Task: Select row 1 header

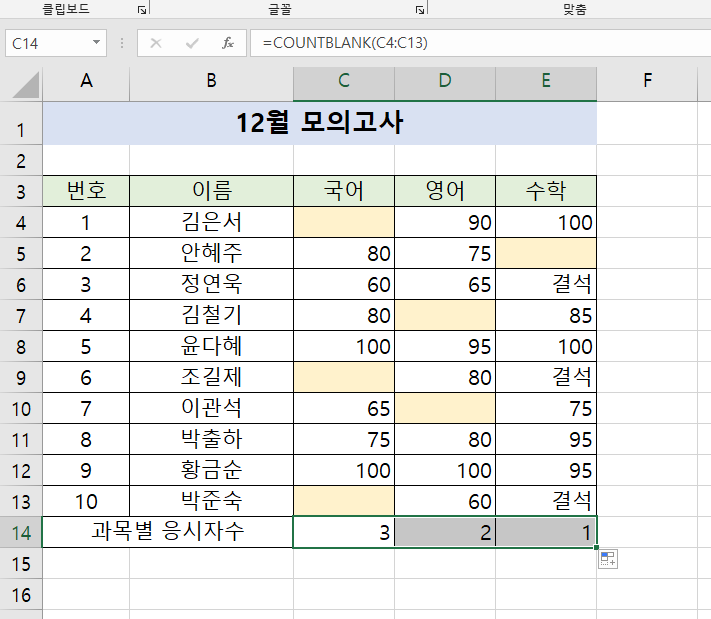Action: coord(21,123)
